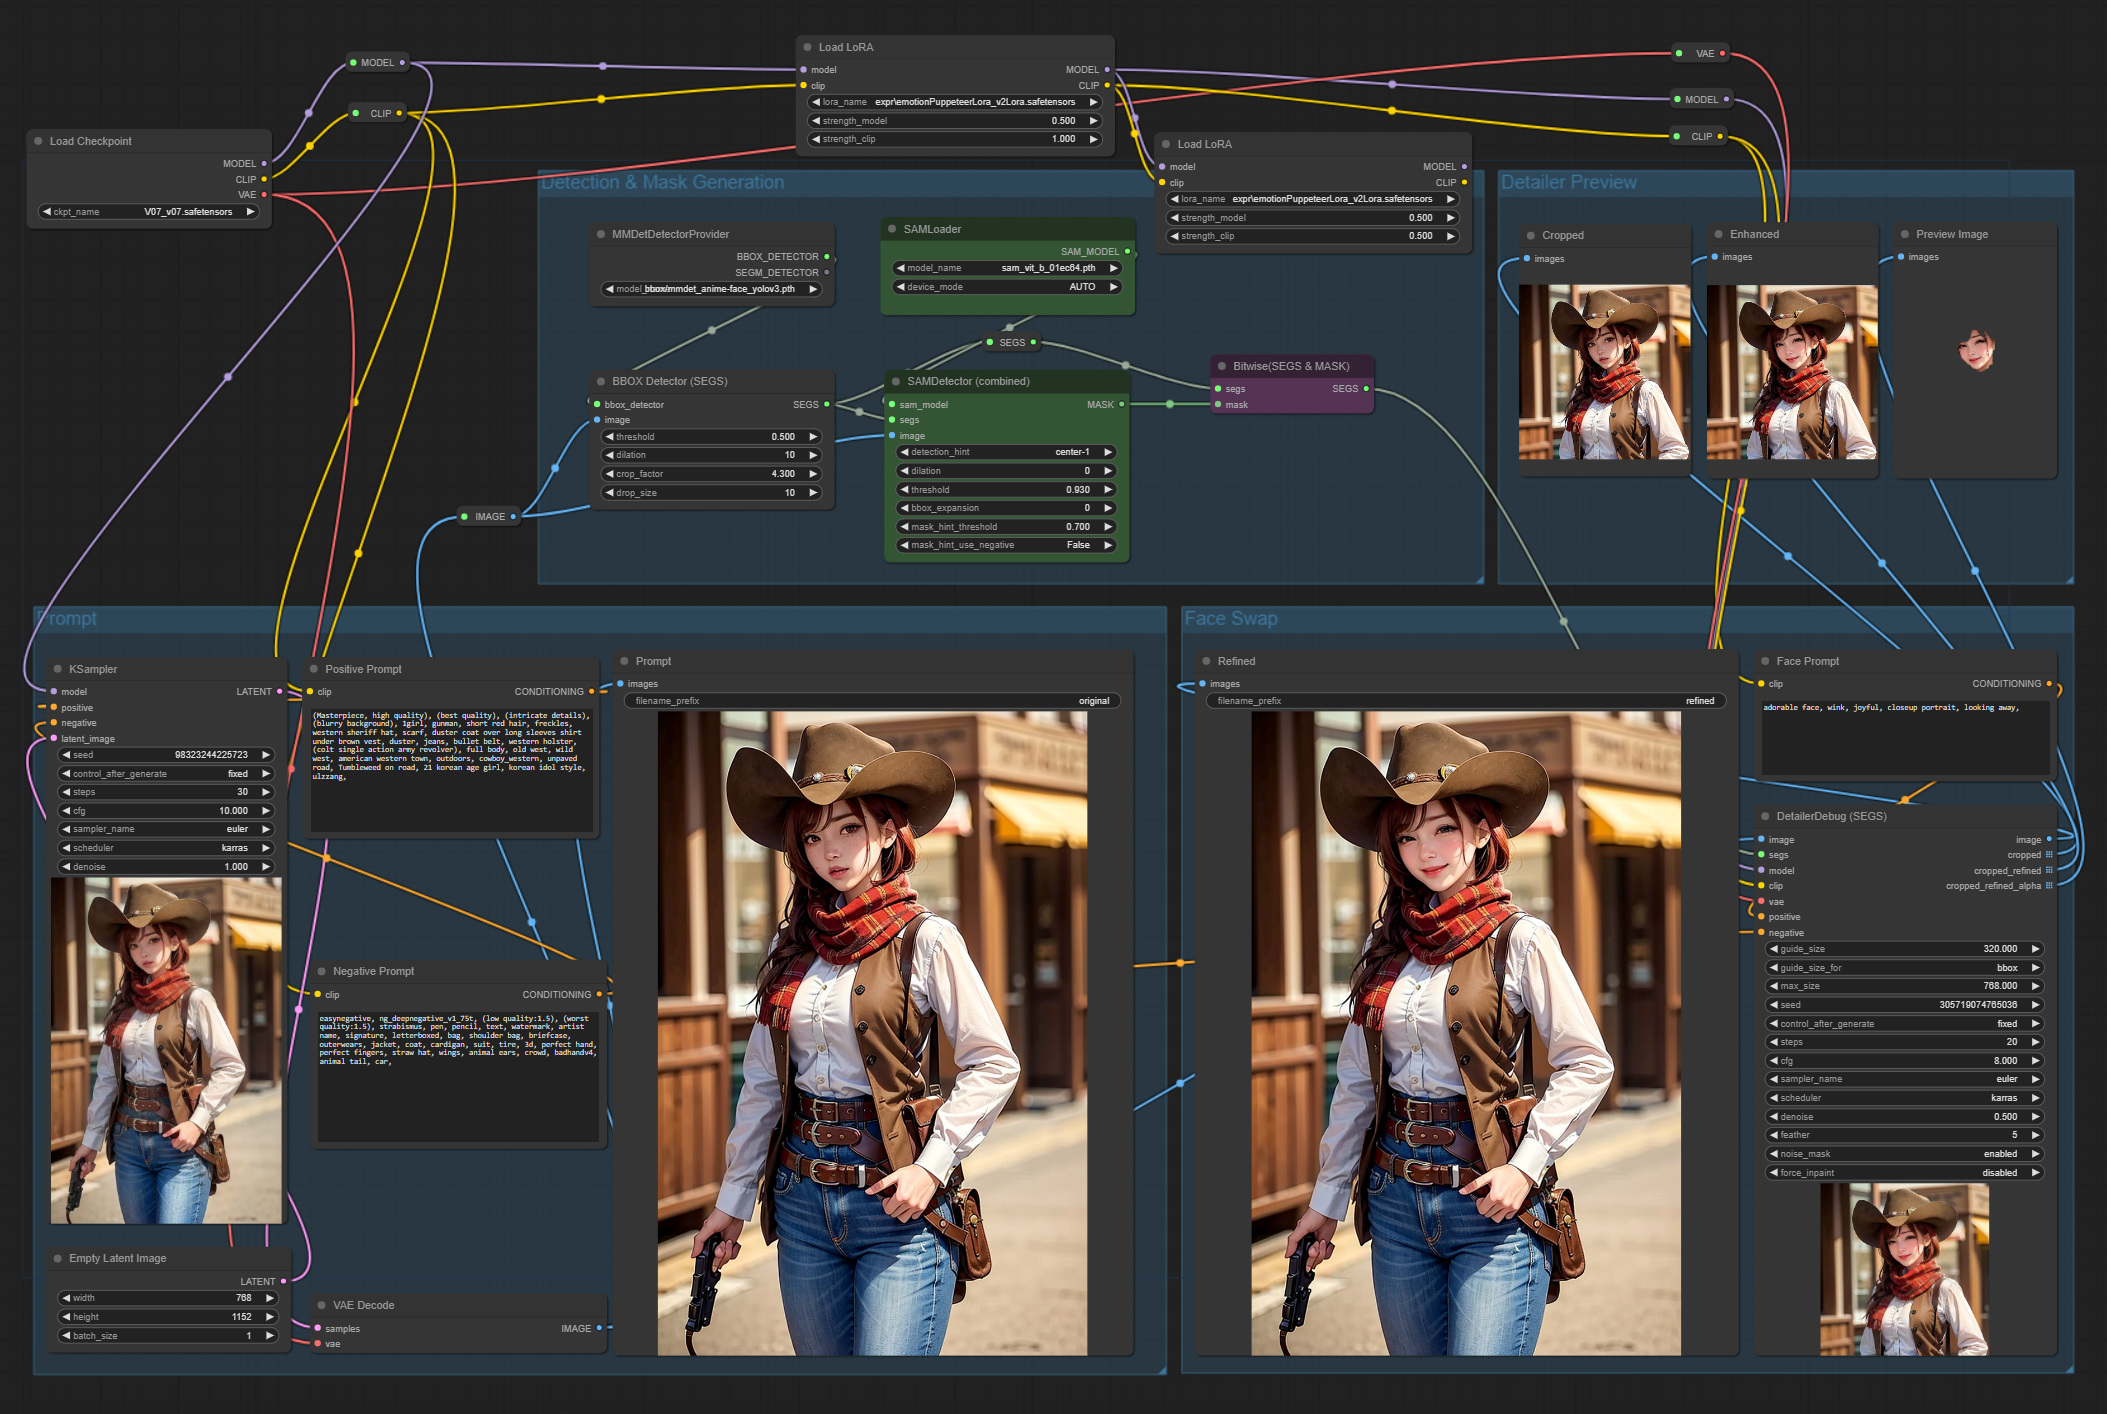Image resolution: width=2107 pixels, height=1414 pixels.
Task: Collapse the SAMLoader node title dot
Action: click(892, 229)
